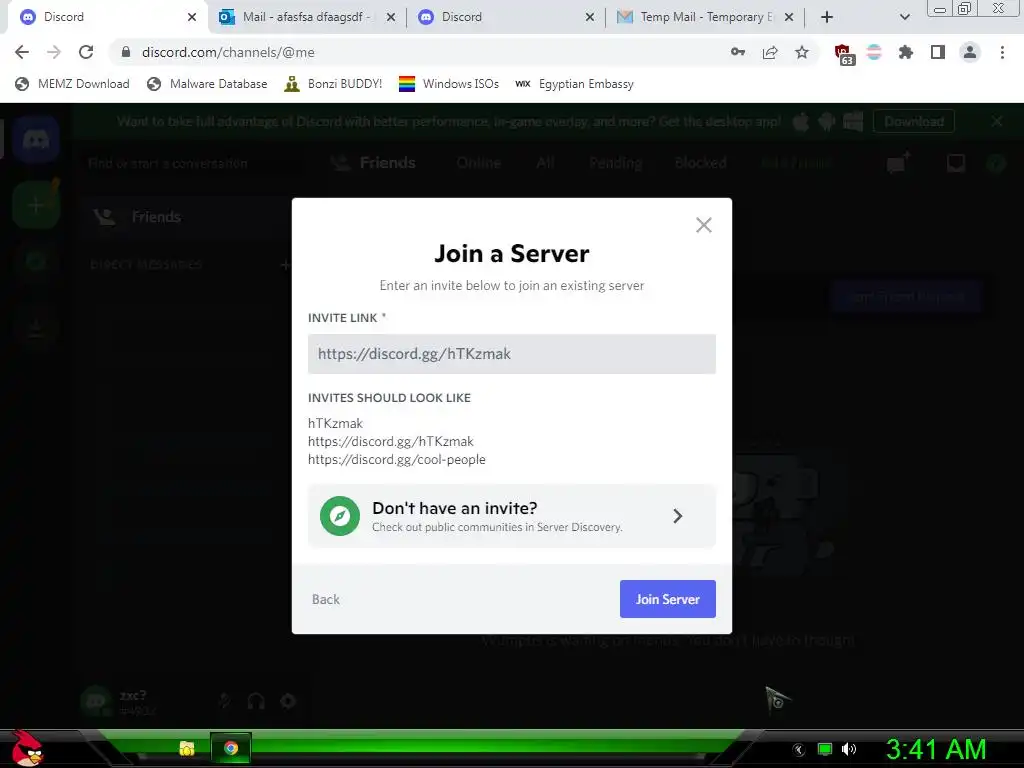Open Chrome extensions puzzle icon
1024x768 pixels.
click(x=906, y=52)
